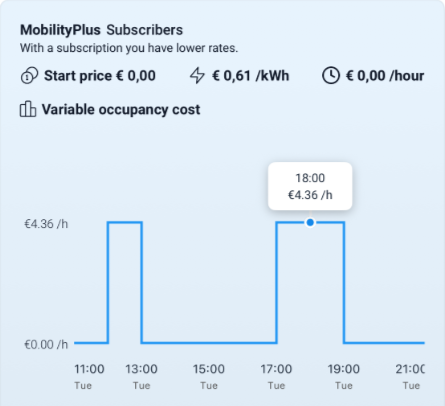
Task: Click the € 0,00 /hour rate text
Action: click(385, 76)
